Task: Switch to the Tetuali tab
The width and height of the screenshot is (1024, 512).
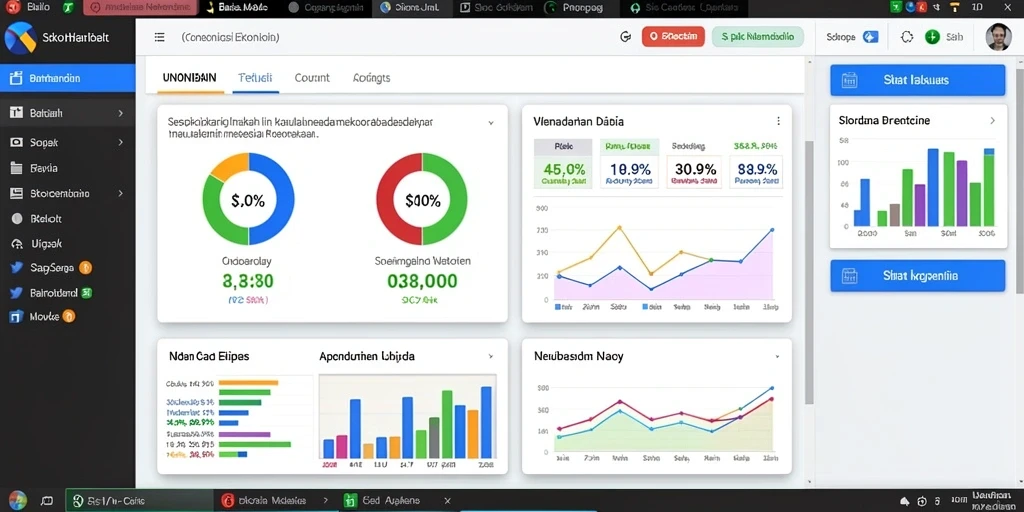Action: click(255, 78)
